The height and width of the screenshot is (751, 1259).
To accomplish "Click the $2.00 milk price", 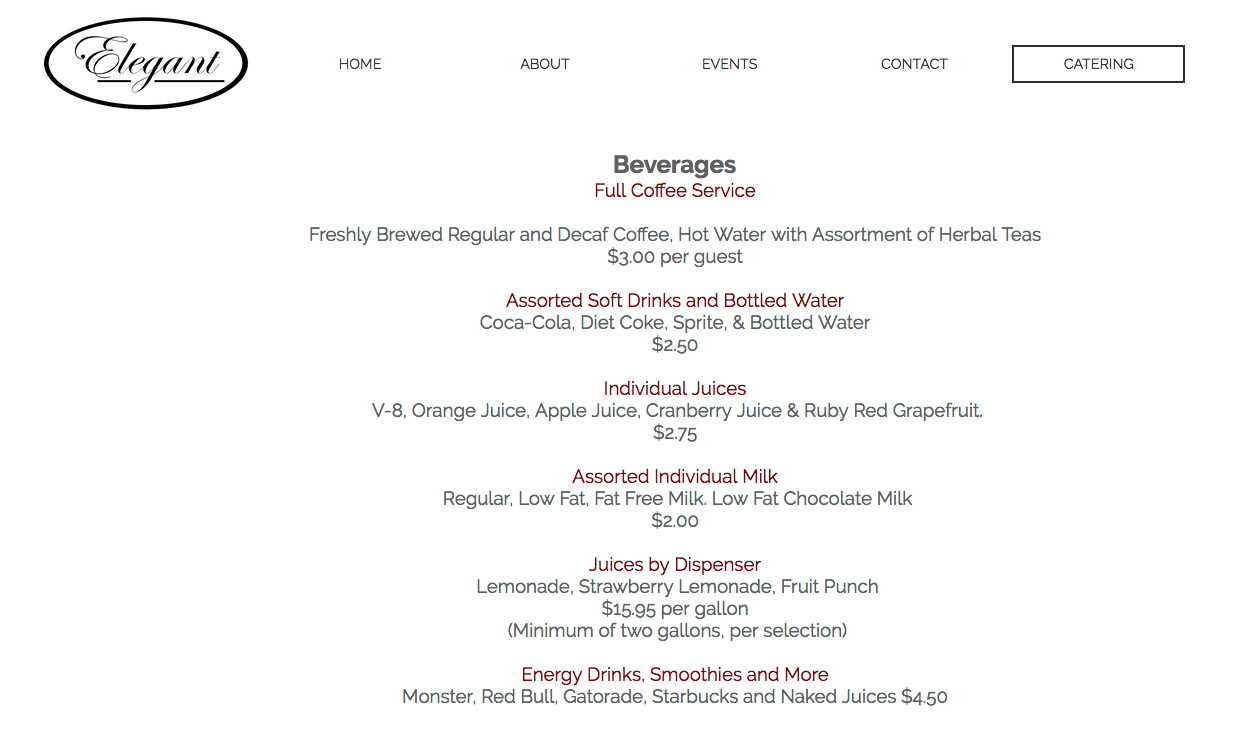I will (674, 521).
